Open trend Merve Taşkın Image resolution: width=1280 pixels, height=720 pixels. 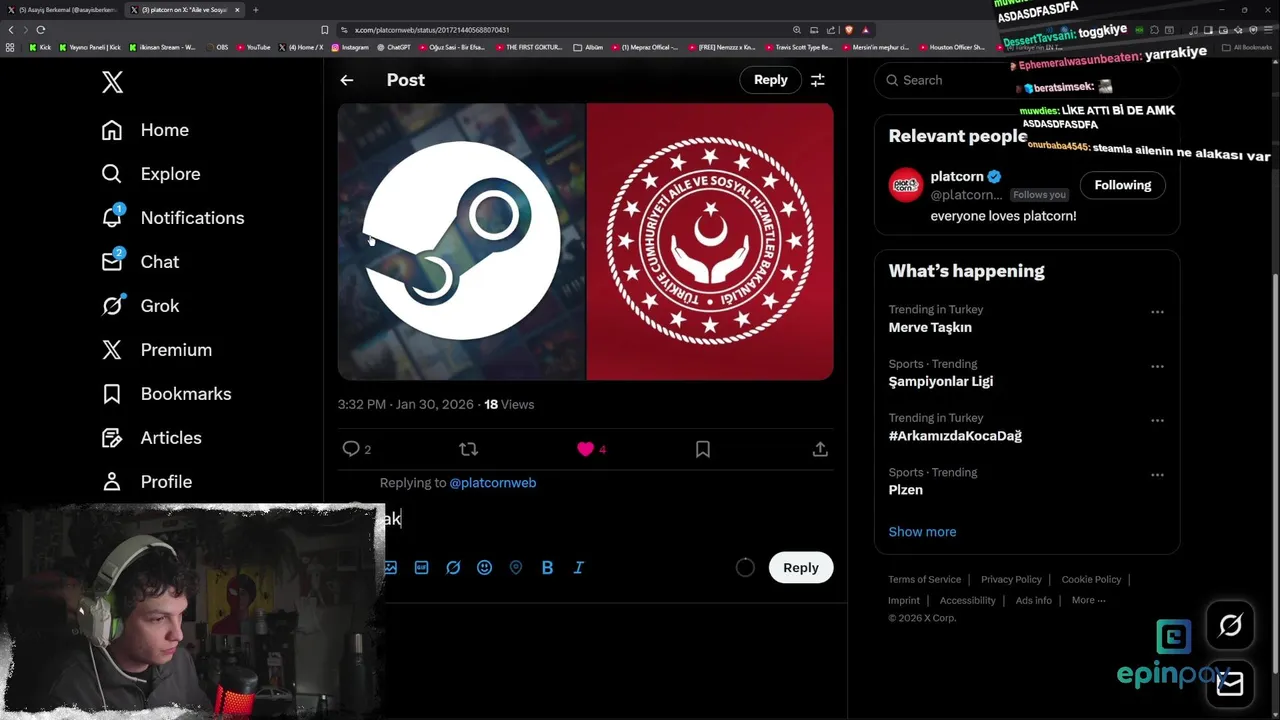(930, 327)
